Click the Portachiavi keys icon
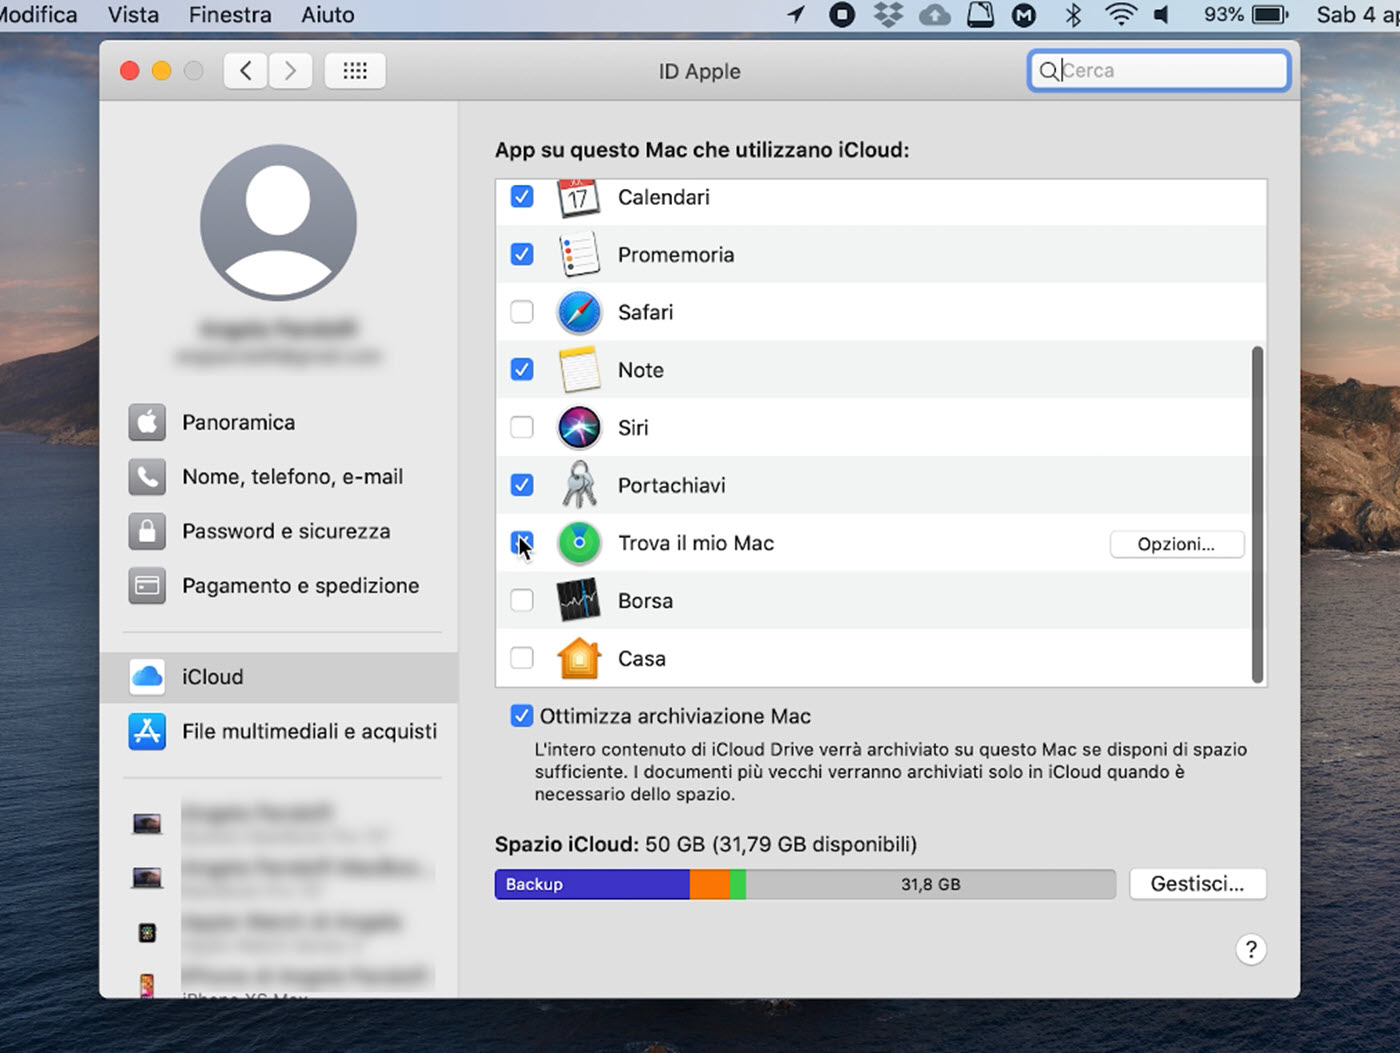 tap(579, 485)
